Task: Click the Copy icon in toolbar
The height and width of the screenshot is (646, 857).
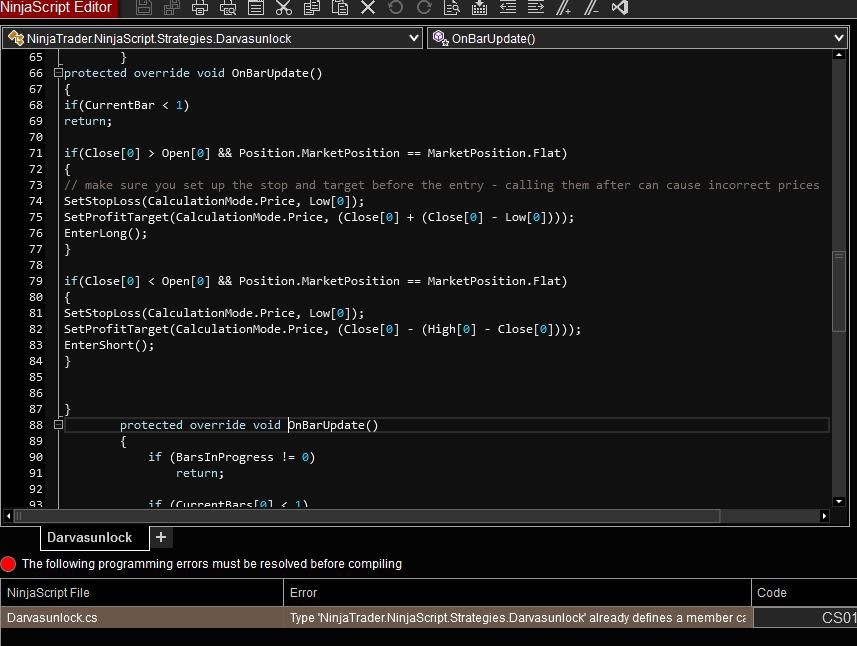Action: [312, 8]
